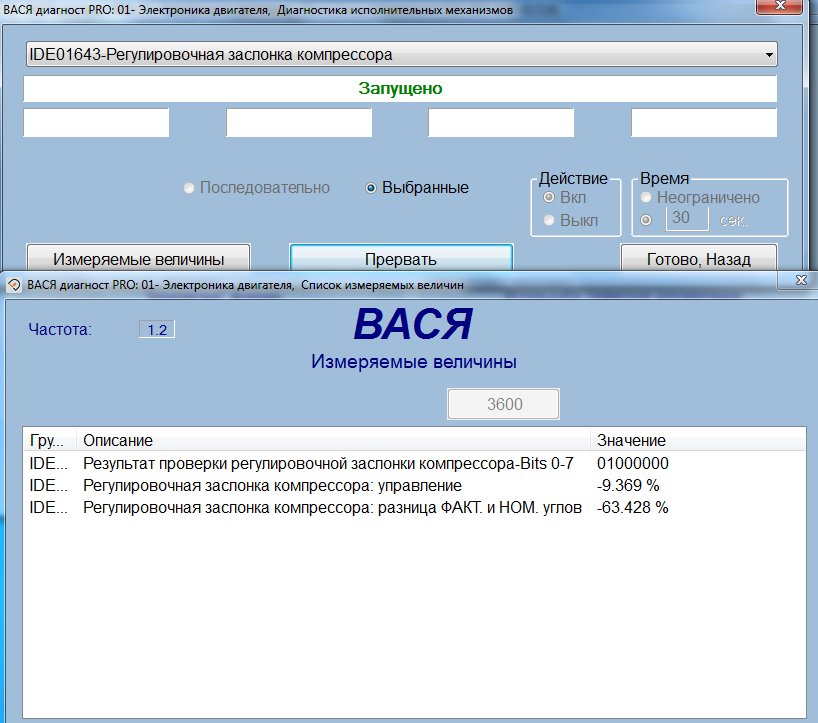Click the seconds input field showing 30
Viewport: 818px width, 723px height.
(687, 218)
